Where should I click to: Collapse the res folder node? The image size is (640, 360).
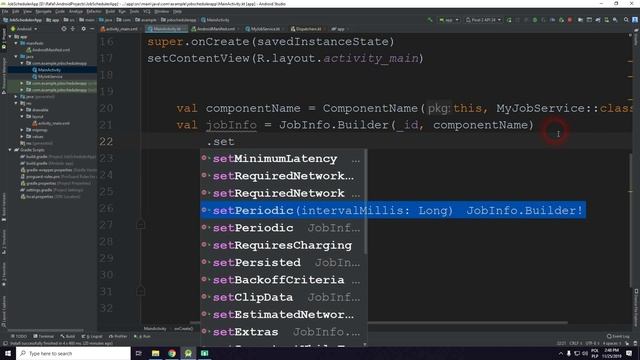[x=16, y=103]
